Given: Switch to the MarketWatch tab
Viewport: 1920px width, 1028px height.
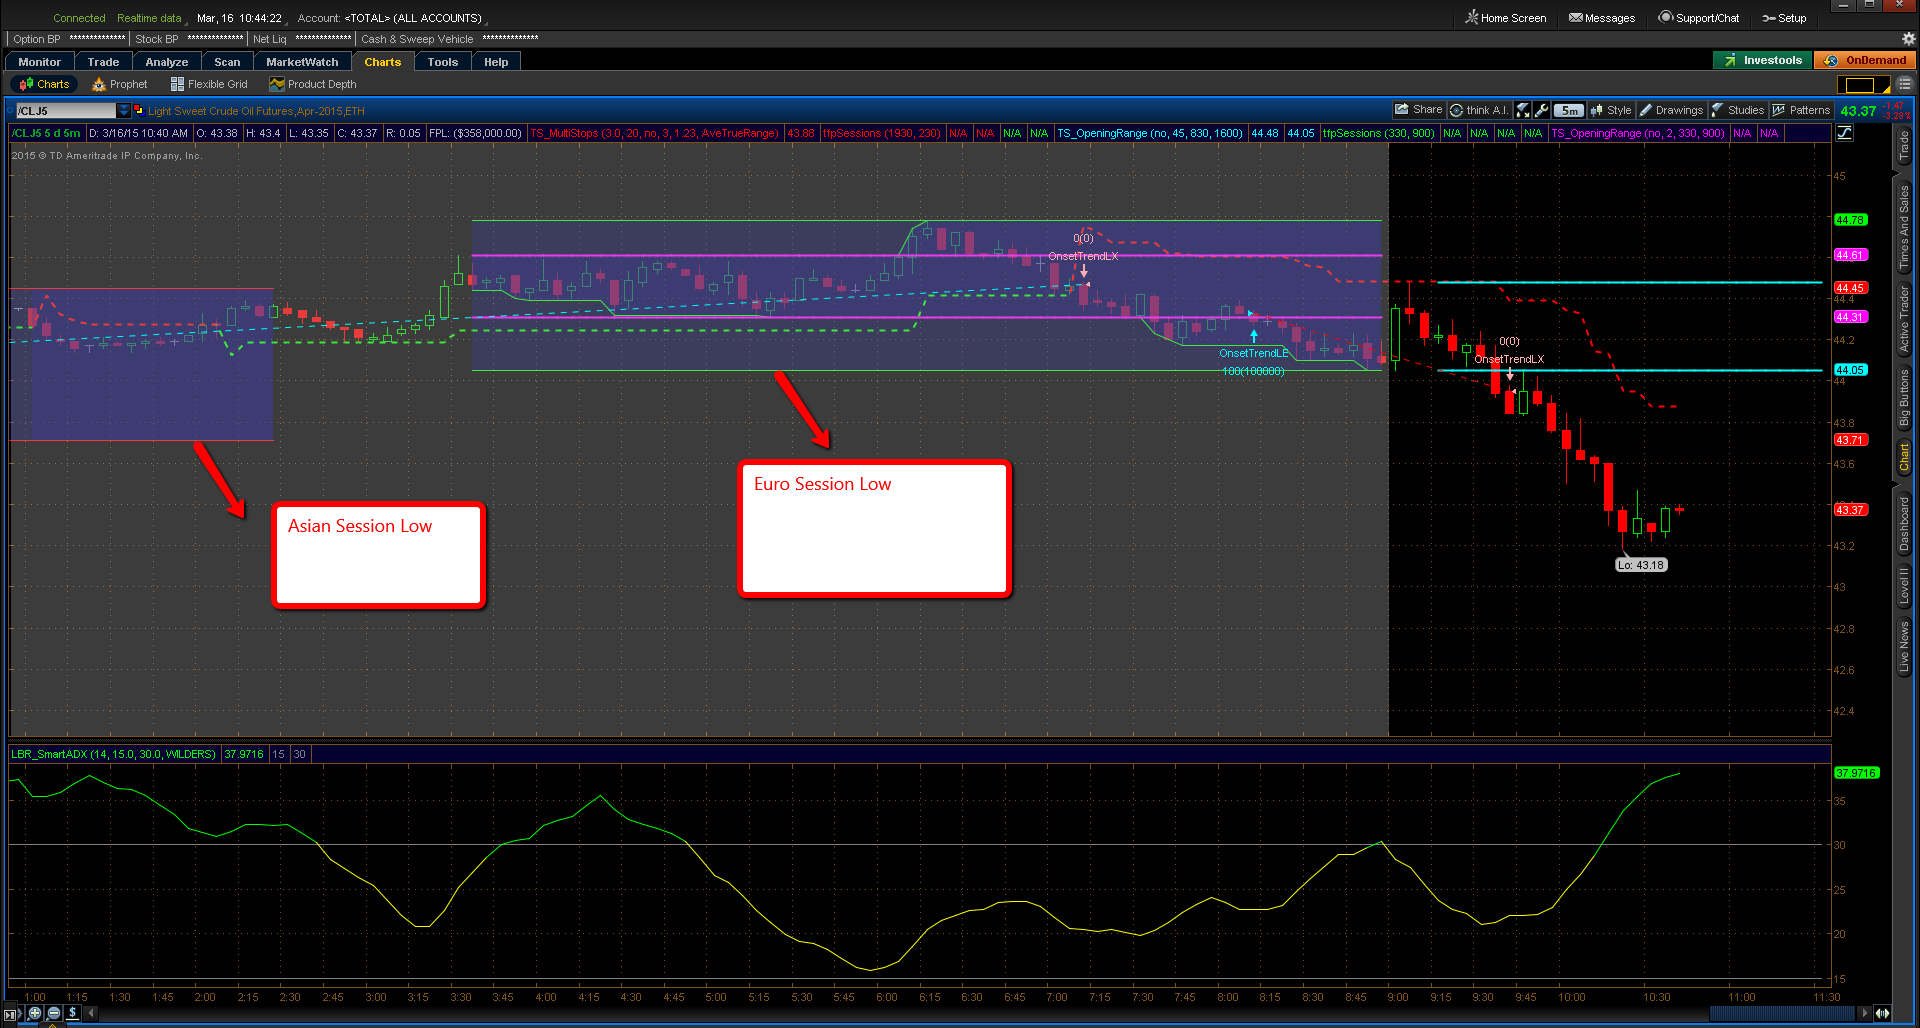Looking at the screenshot, I should coord(302,62).
